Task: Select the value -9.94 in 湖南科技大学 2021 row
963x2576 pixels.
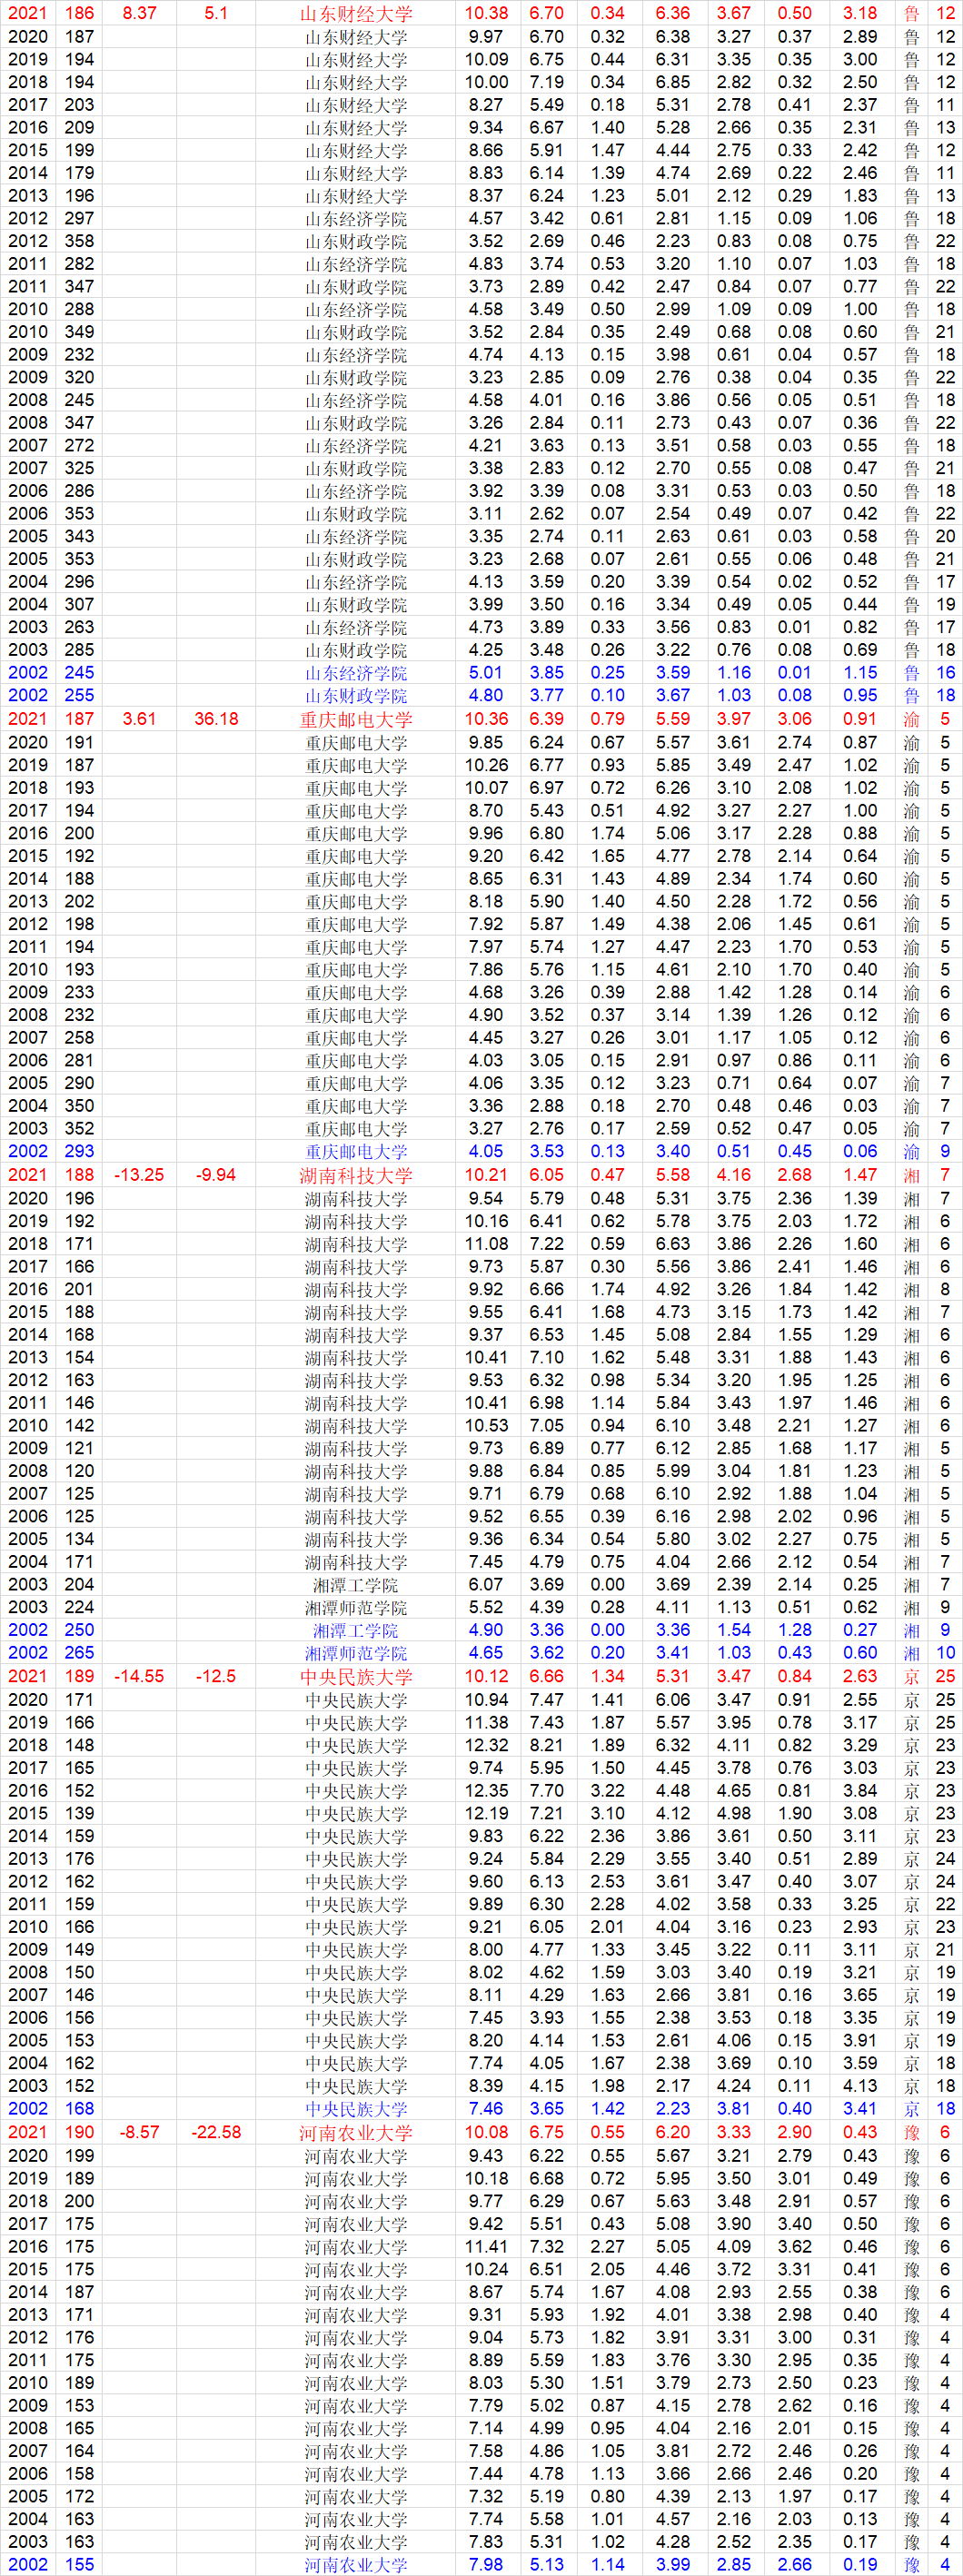Action: pyautogui.click(x=216, y=1175)
